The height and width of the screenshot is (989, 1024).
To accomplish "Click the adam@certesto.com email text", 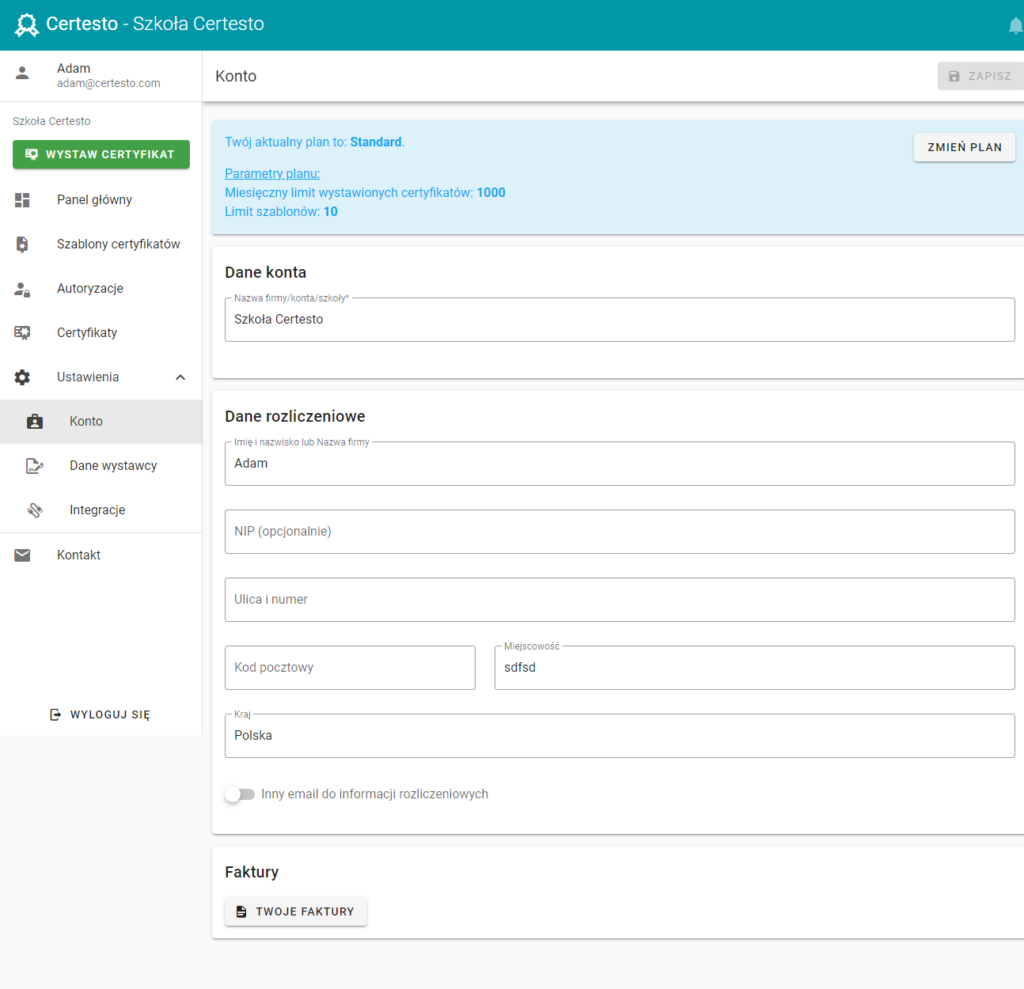I will click(x=108, y=84).
